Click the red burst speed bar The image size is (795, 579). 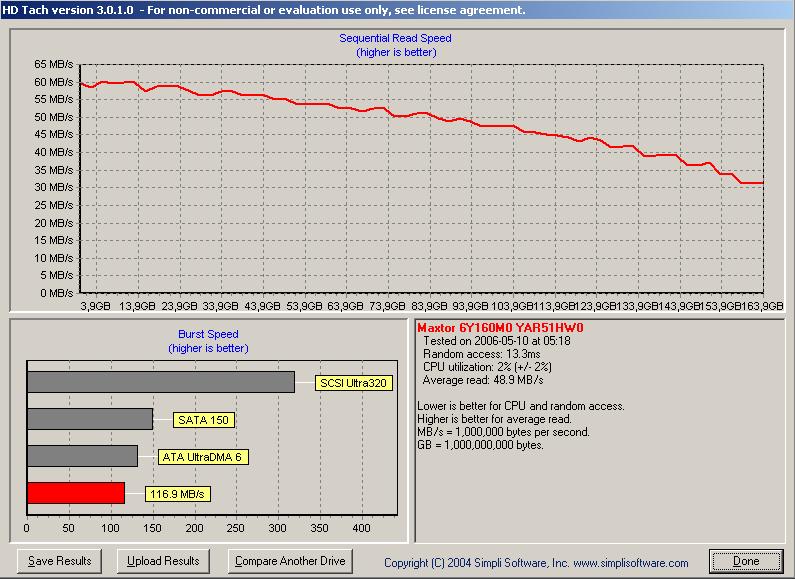[76, 493]
